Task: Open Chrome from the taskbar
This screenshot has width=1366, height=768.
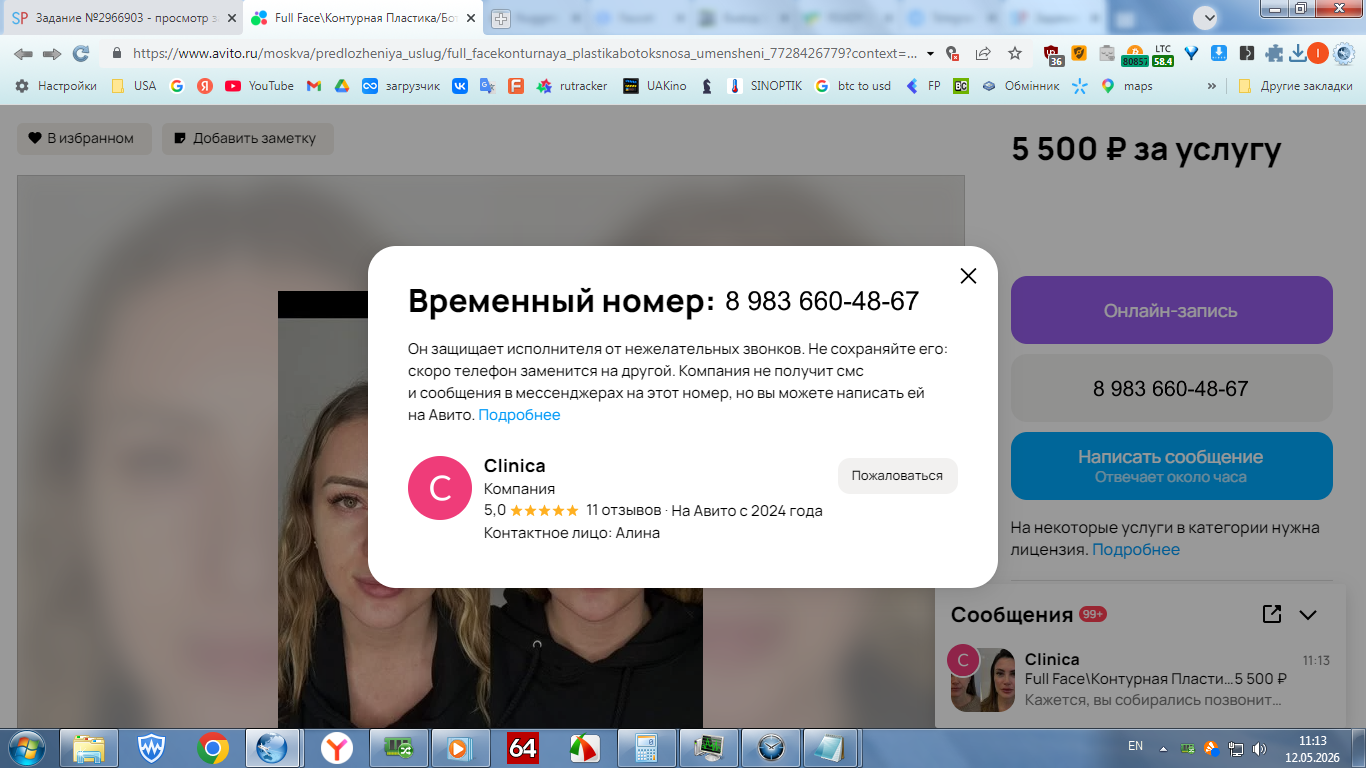Action: 212,748
